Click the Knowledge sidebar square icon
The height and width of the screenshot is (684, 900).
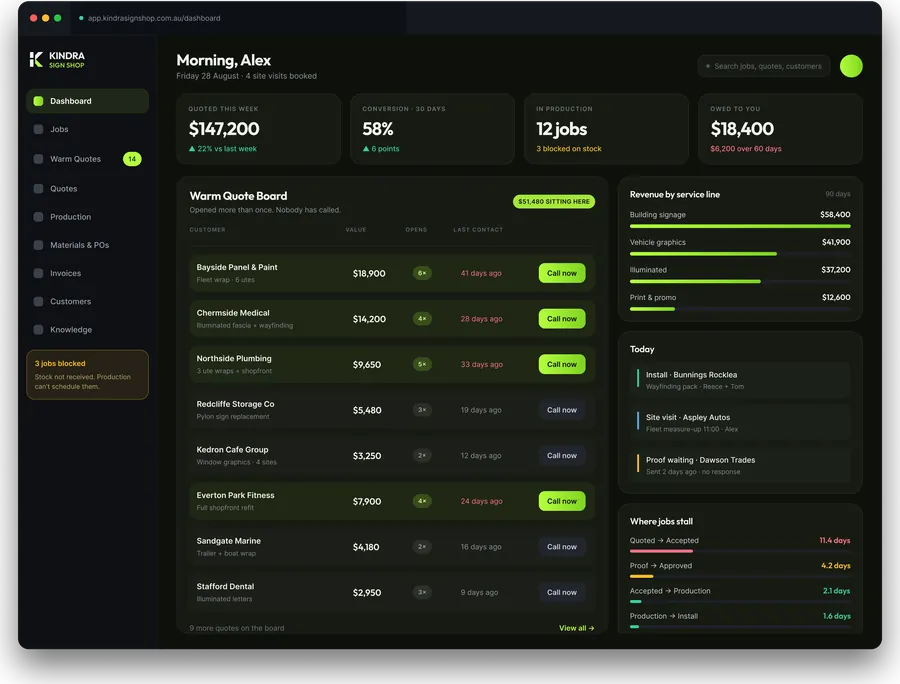(38, 329)
